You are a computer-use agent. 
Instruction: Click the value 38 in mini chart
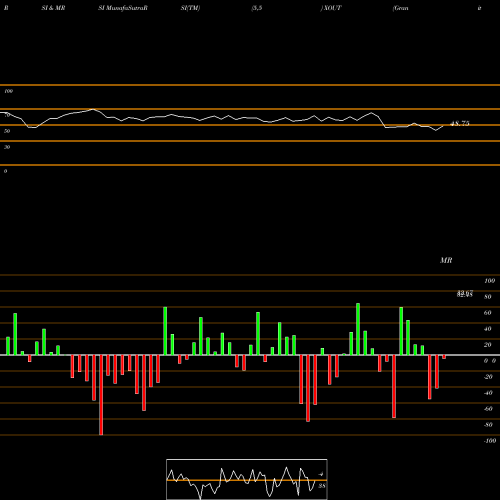tap(322, 486)
